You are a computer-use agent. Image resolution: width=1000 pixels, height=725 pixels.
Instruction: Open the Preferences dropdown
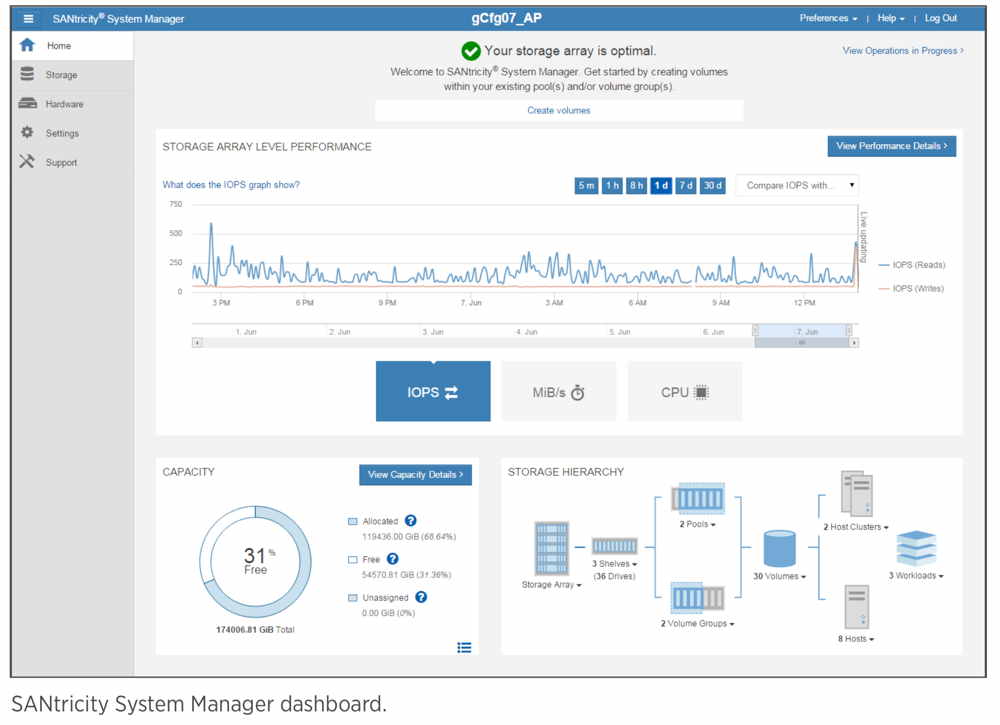828,18
